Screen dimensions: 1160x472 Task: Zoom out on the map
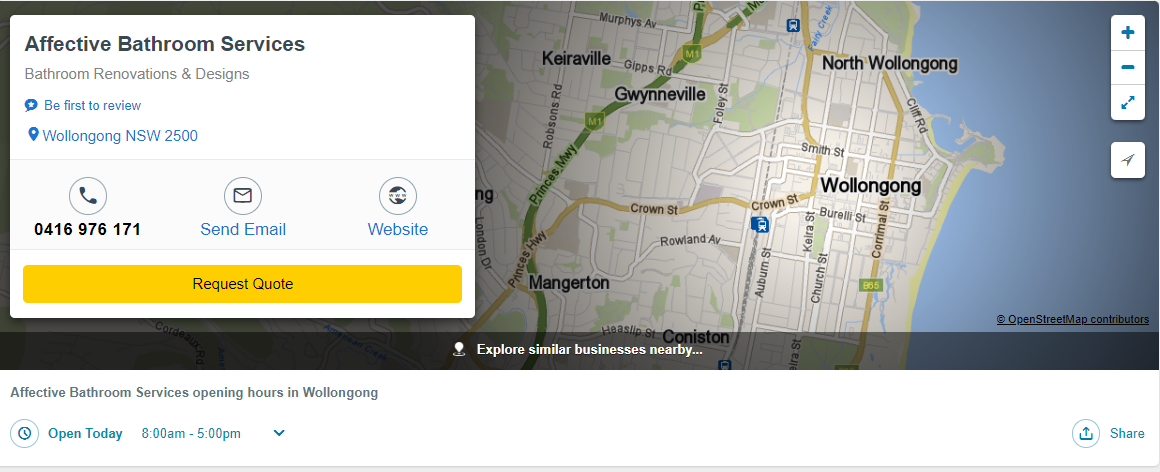click(x=1127, y=67)
